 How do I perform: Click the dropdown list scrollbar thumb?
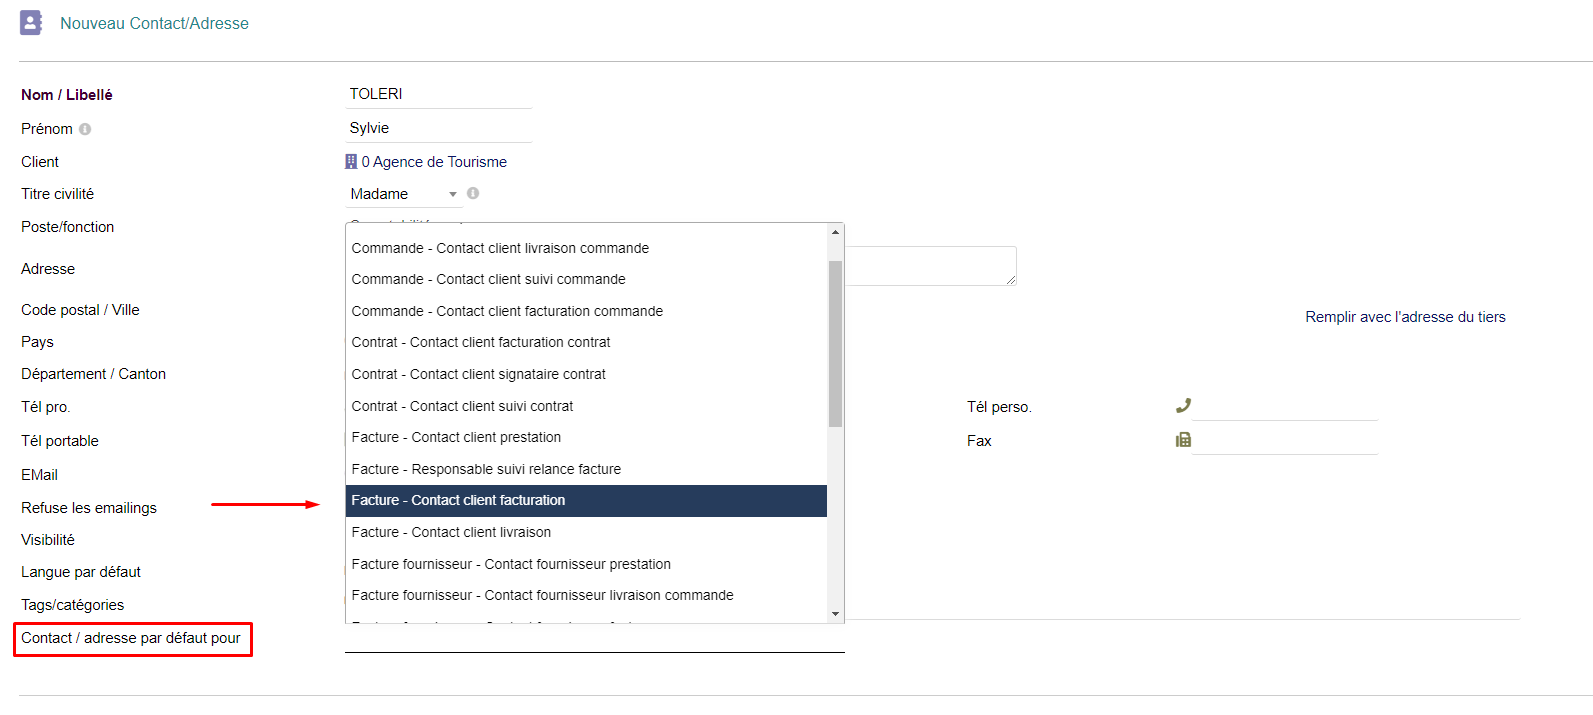pyautogui.click(x=835, y=344)
